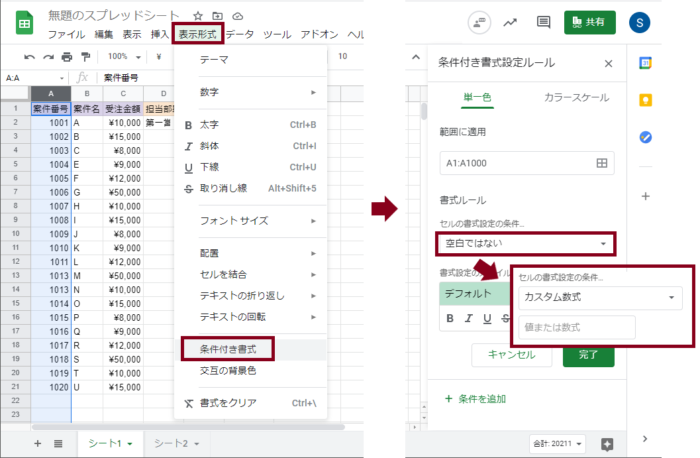Open Google Keep in side panel
The image size is (700, 458).
point(645,100)
